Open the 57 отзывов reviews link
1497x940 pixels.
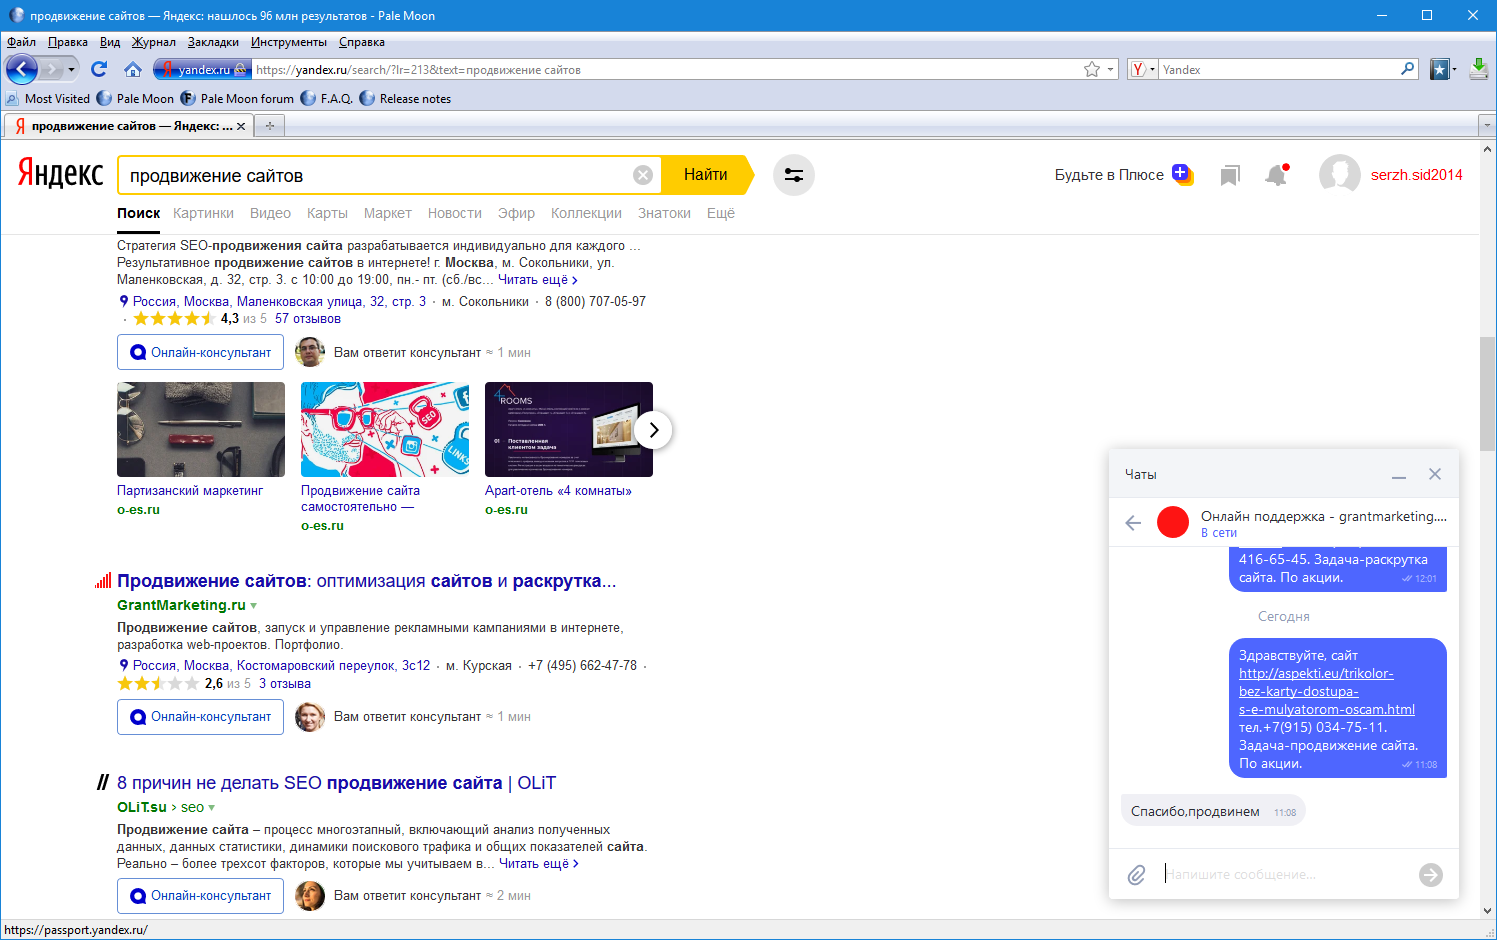point(308,319)
